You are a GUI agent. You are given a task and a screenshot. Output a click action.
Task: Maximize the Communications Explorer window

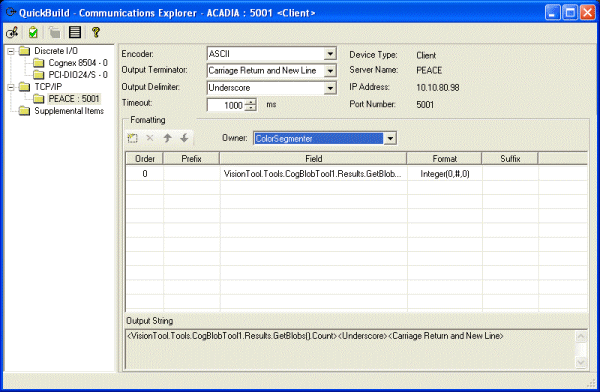click(570, 12)
